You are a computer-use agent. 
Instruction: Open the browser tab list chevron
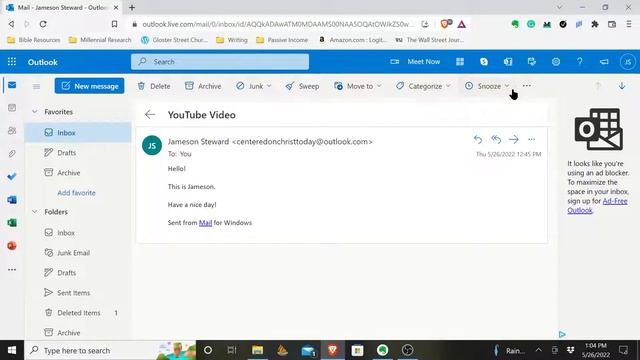coord(560,7)
